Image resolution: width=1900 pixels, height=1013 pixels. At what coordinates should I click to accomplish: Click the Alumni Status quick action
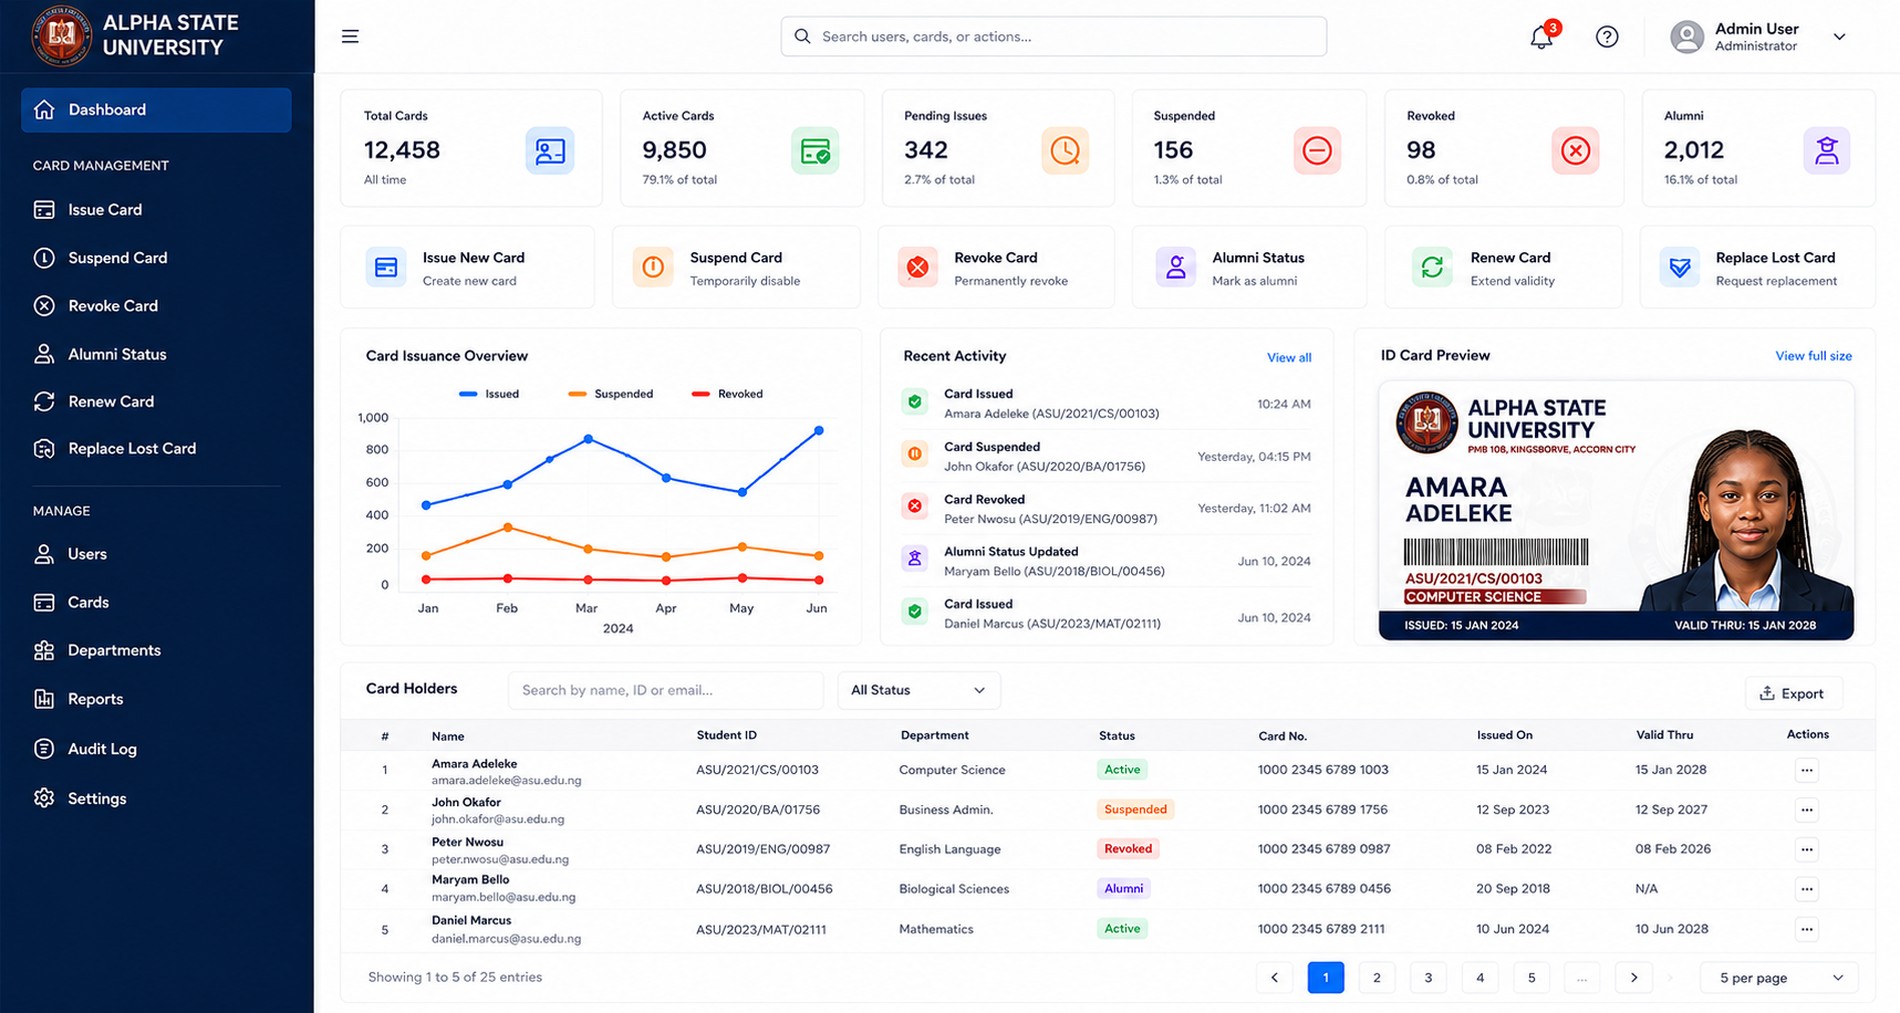point(1249,268)
